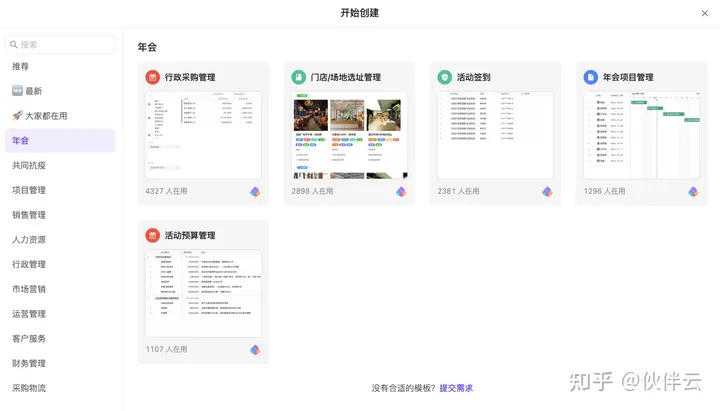
Task: Select 大家都在用 in the sidebar
Action: pos(40,116)
